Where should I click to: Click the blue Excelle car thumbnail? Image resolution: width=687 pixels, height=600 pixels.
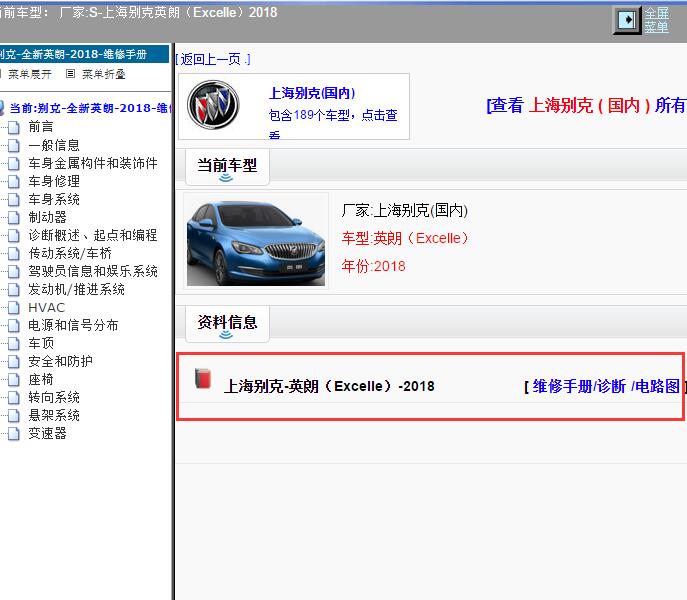[x=256, y=241]
